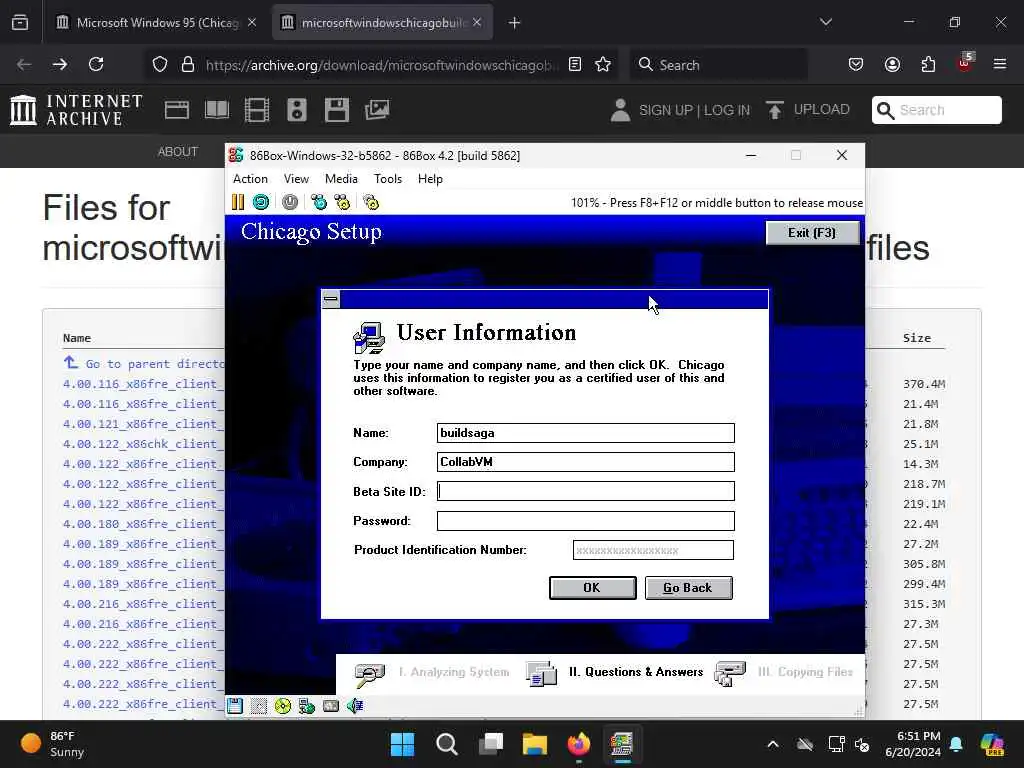Open Windows taskbar search

[447, 744]
